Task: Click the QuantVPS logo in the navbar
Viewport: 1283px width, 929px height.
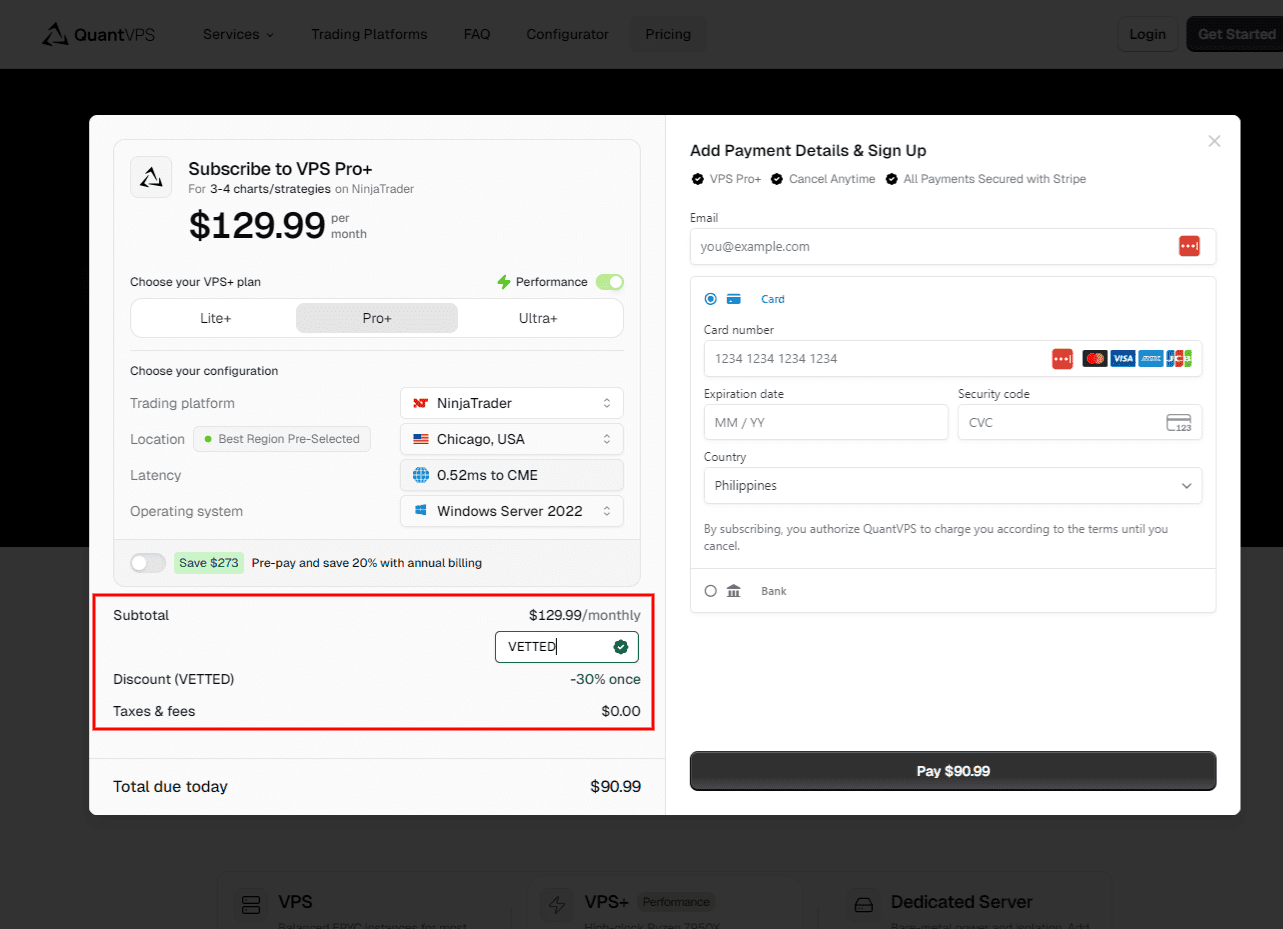Action: point(97,33)
